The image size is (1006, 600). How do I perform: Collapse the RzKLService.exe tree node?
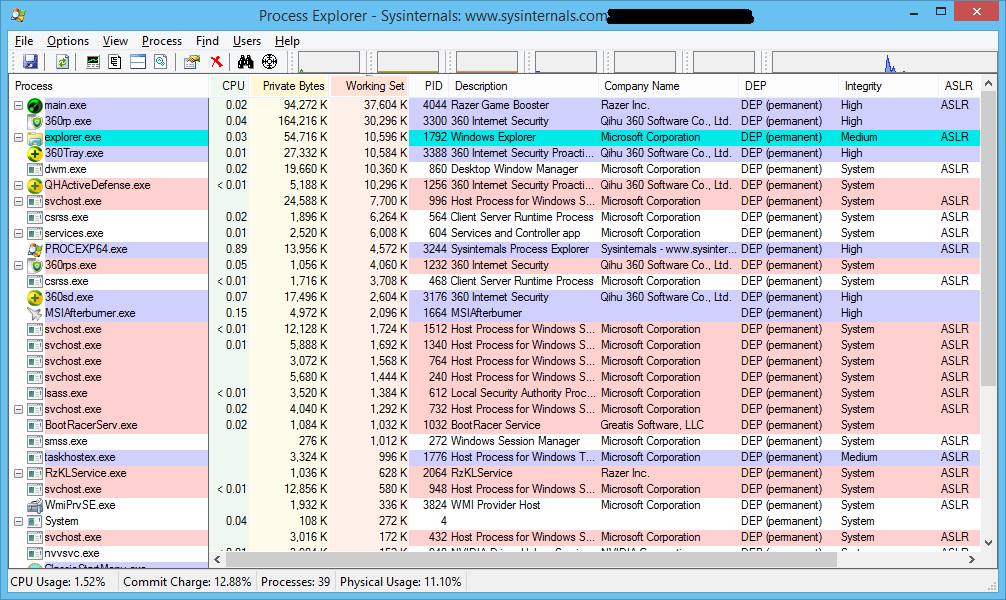19,473
